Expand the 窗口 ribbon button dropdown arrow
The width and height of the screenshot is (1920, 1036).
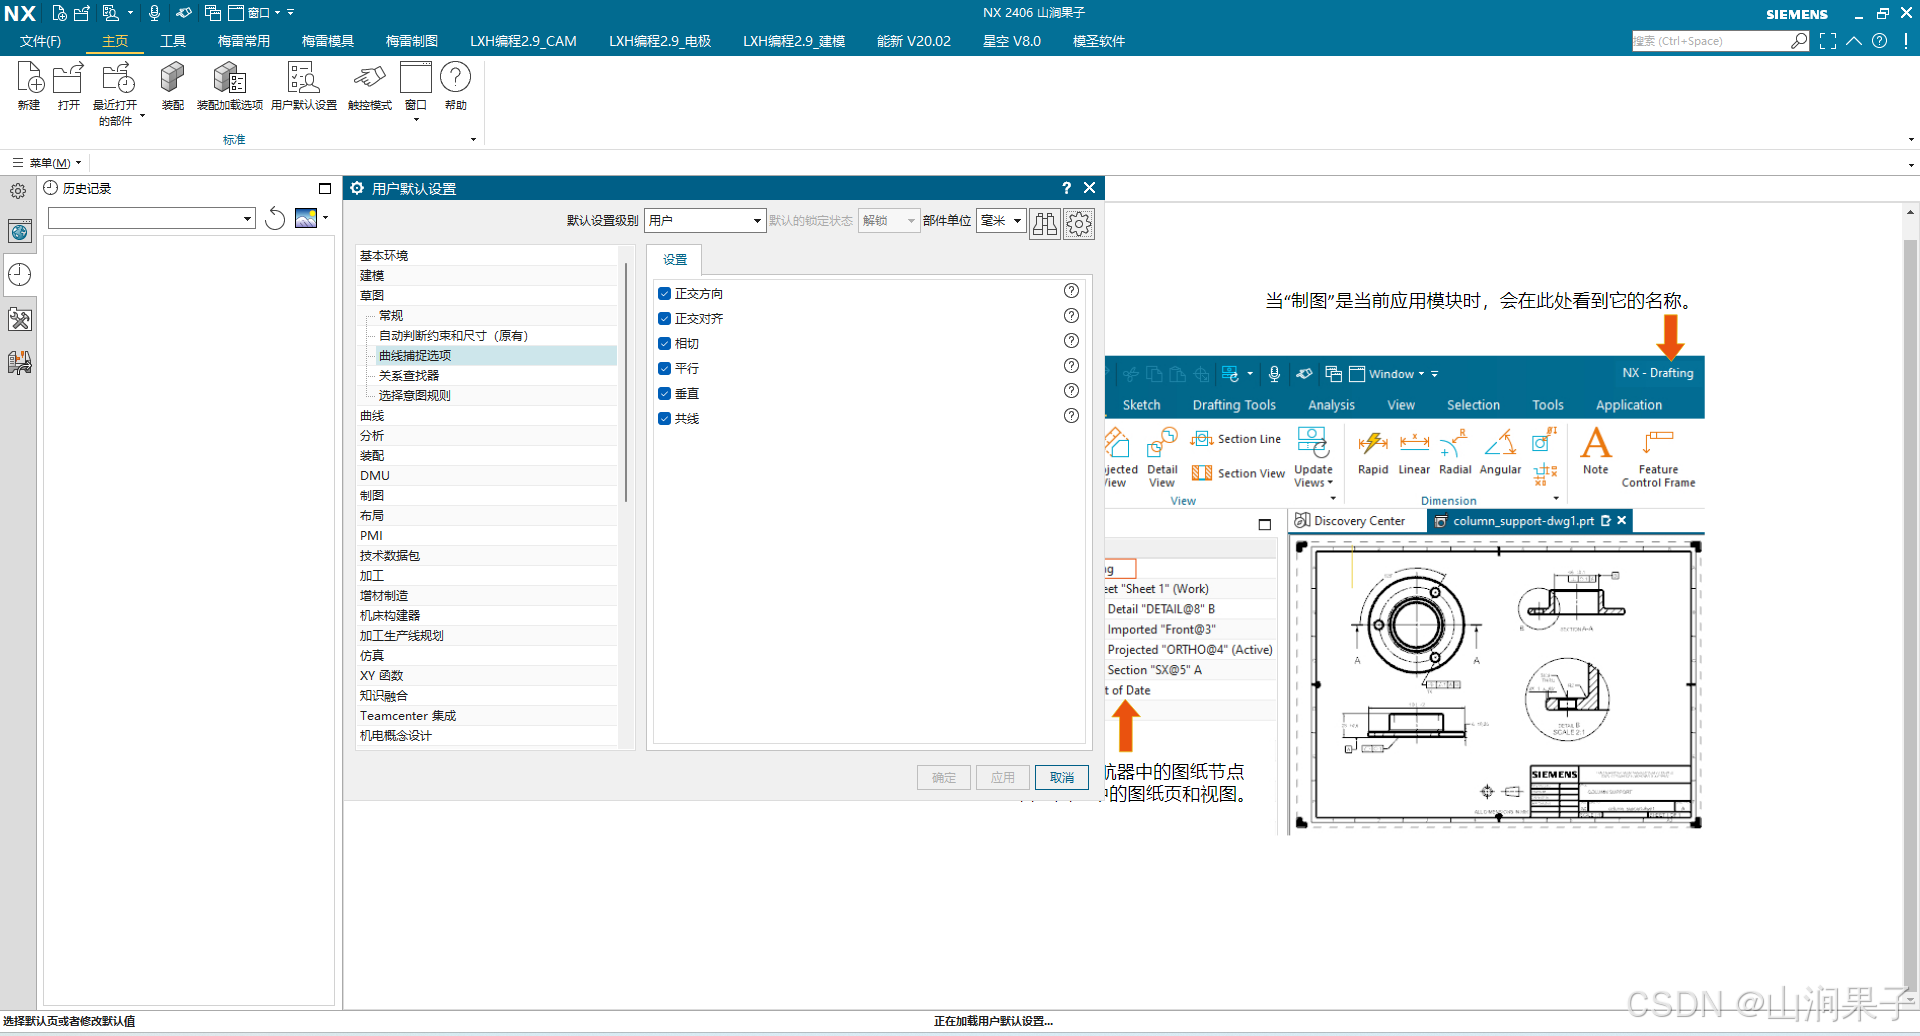click(416, 120)
